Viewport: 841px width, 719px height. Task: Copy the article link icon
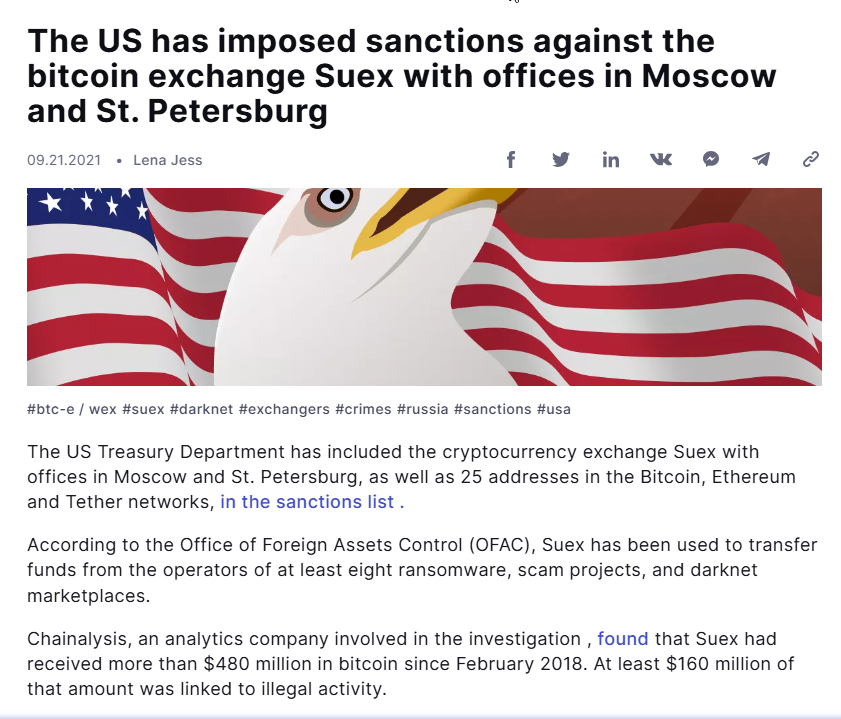pos(811,160)
